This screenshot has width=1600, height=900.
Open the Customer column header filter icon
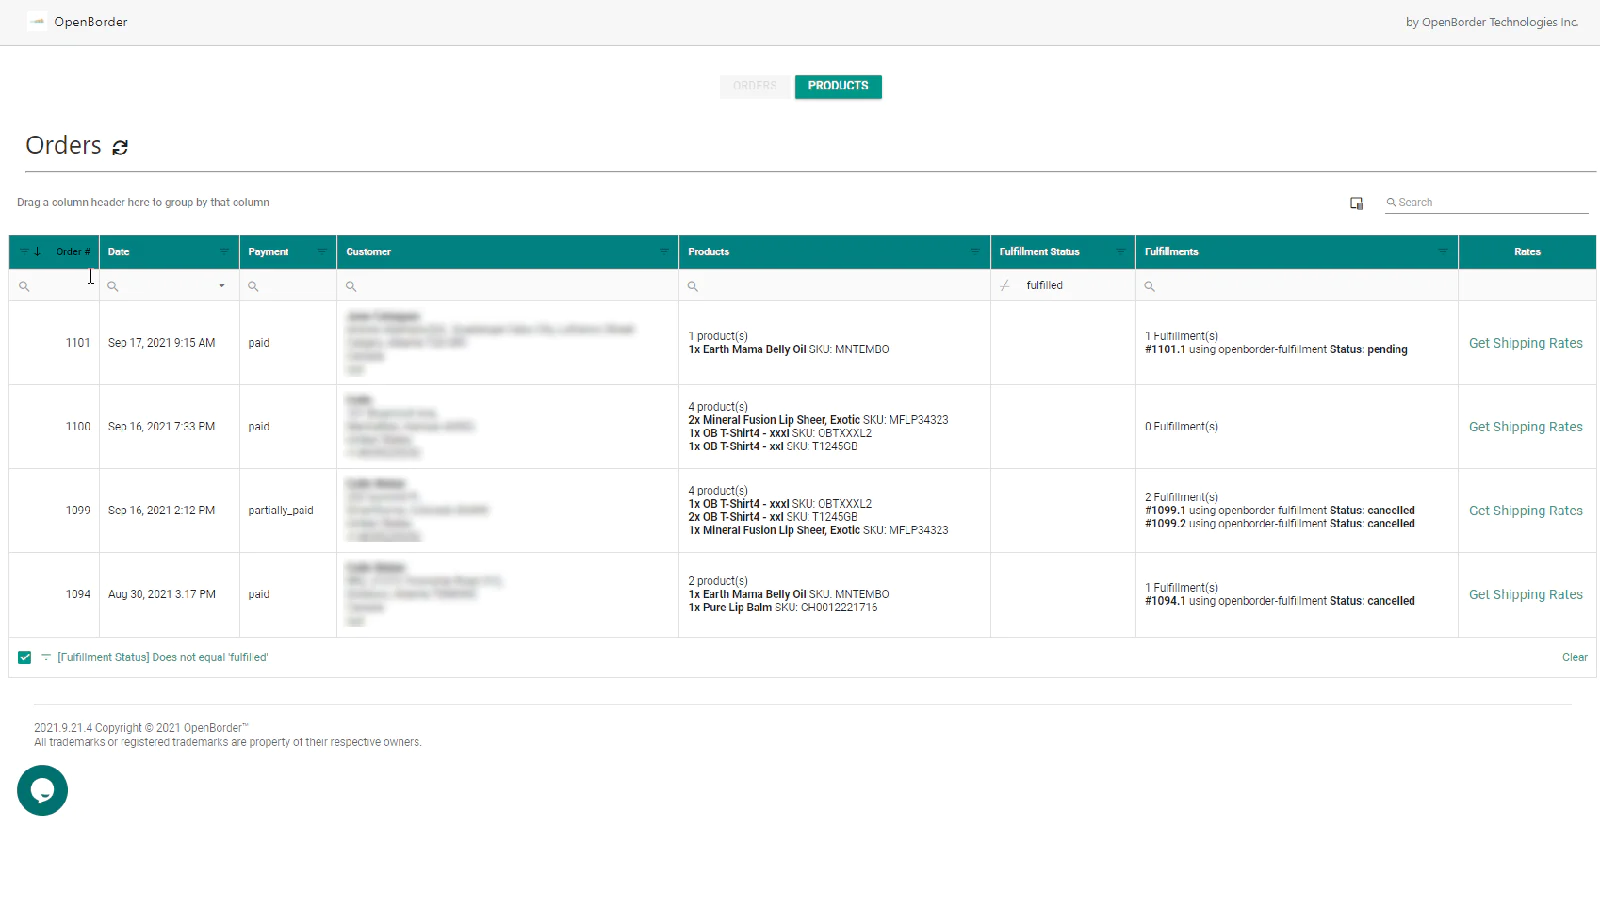pos(663,252)
